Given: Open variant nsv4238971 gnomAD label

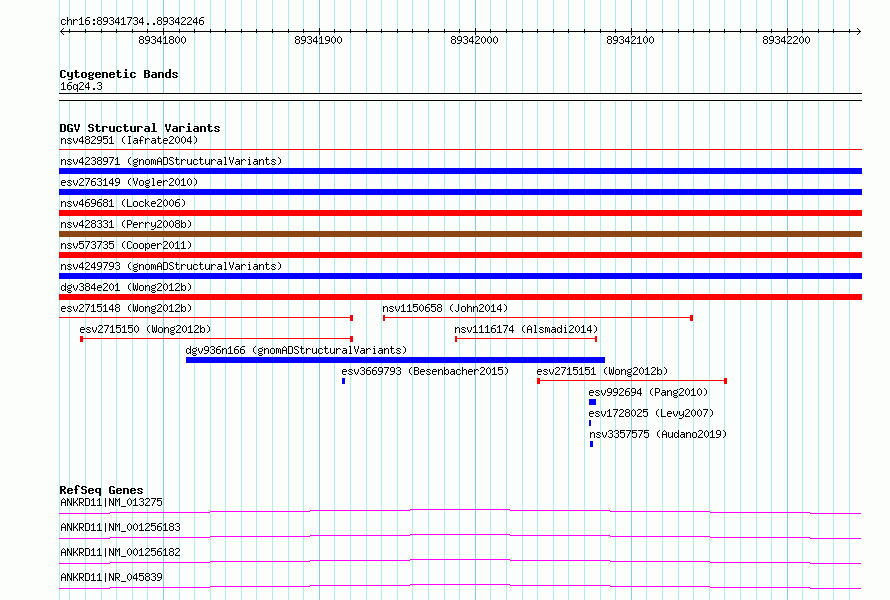Looking at the screenshot, I should (x=171, y=161).
